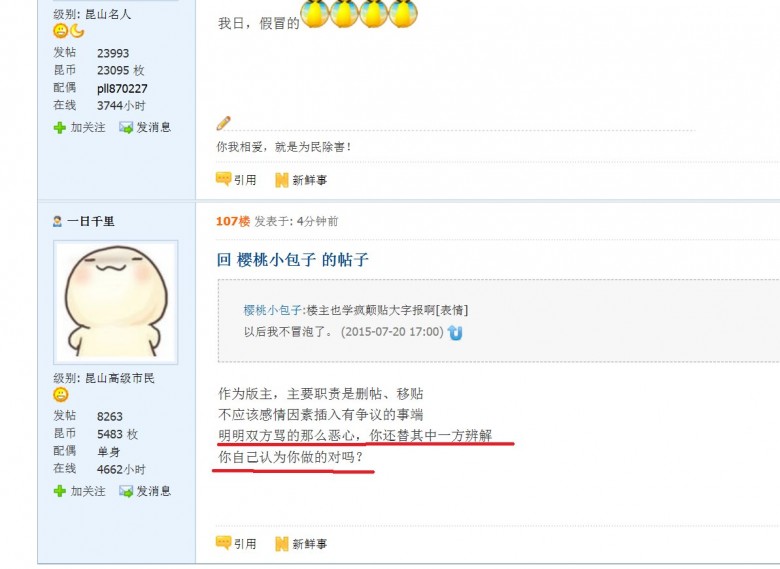This screenshot has height=569, width=780.
Task: Click the blue return arrow in quoted text
Action: pos(455,332)
